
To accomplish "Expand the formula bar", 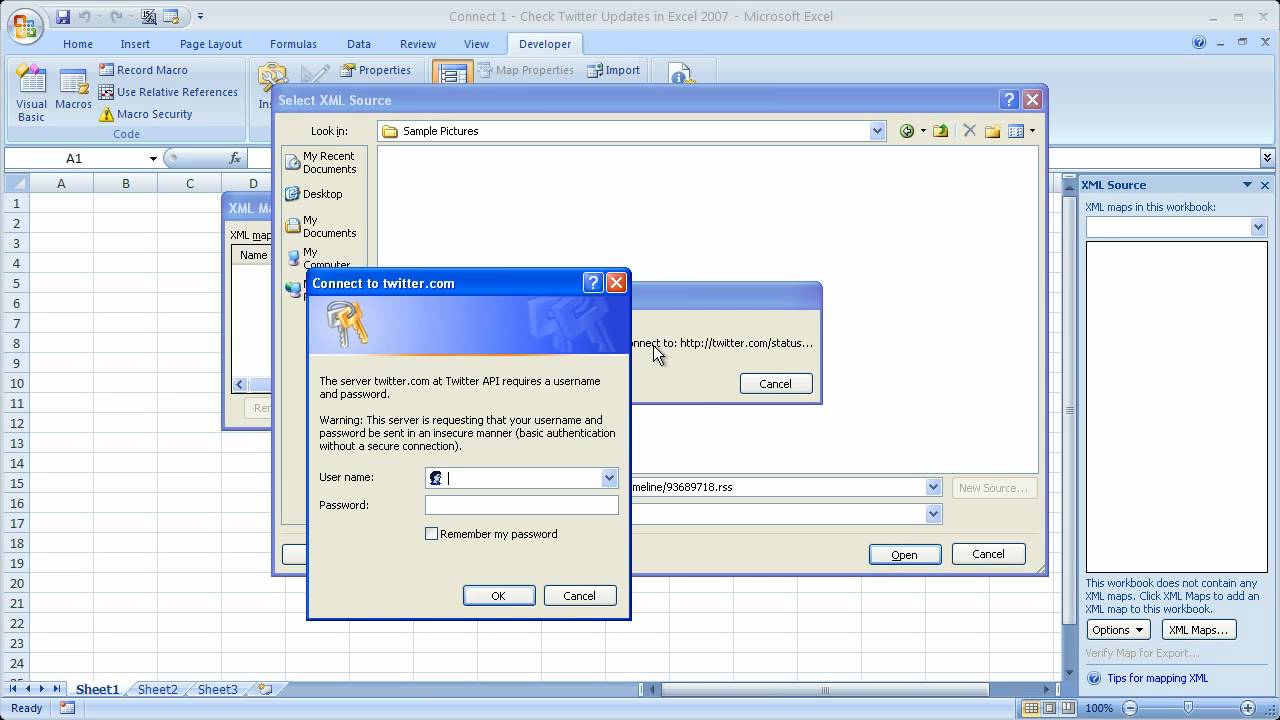I will (x=1267, y=158).
